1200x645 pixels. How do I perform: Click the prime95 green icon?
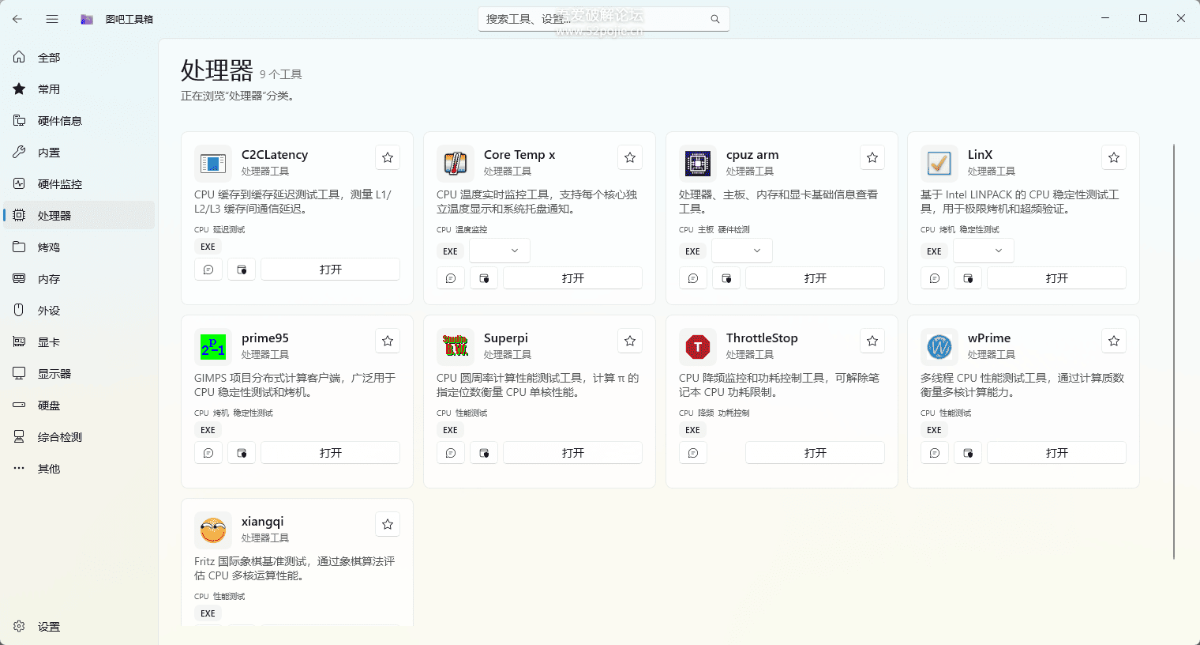212,346
